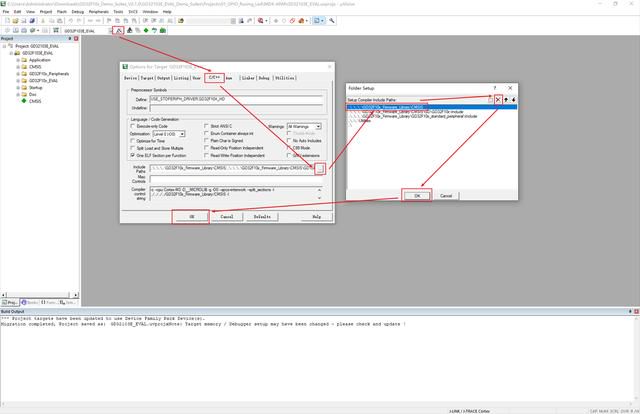Click the Build target toolbar icon

[x=16, y=30]
